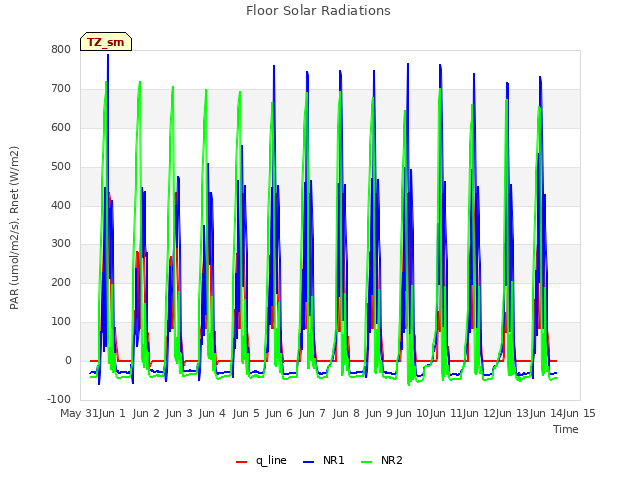
Task: Click the Jun 4 x-axis date label
Action: point(212,413)
